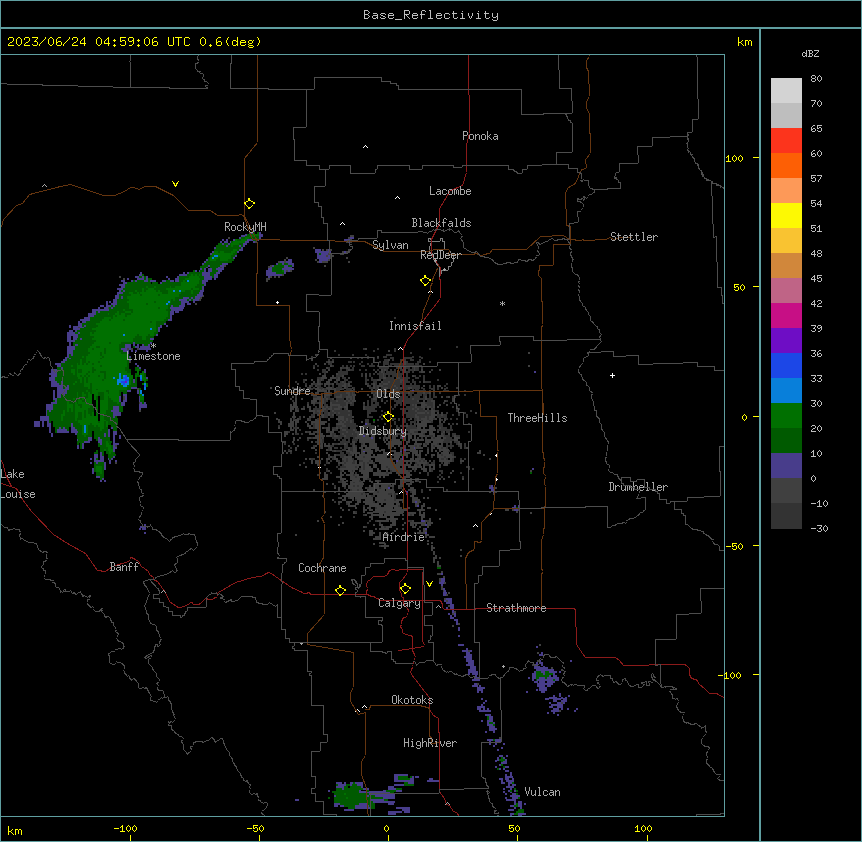Click the Lacombe town label
Viewport: 862px width, 842px height.
450,191
